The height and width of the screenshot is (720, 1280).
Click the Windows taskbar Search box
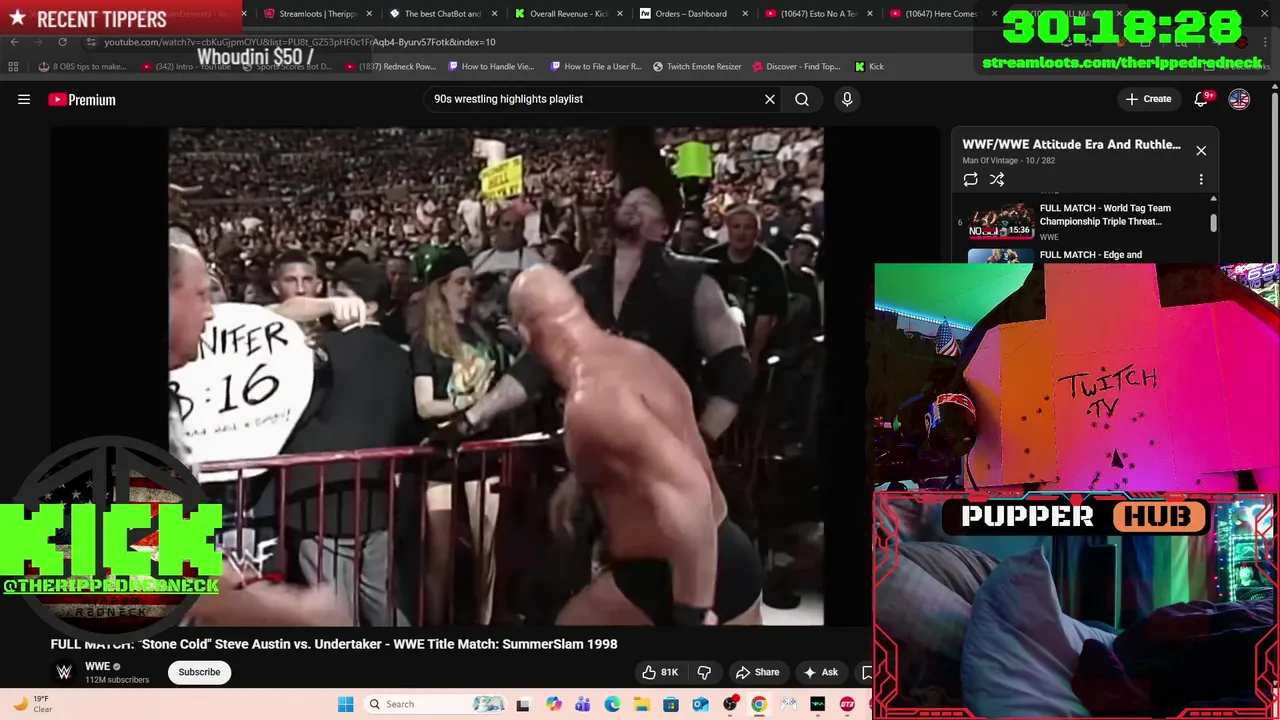pyautogui.click(x=435, y=704)
